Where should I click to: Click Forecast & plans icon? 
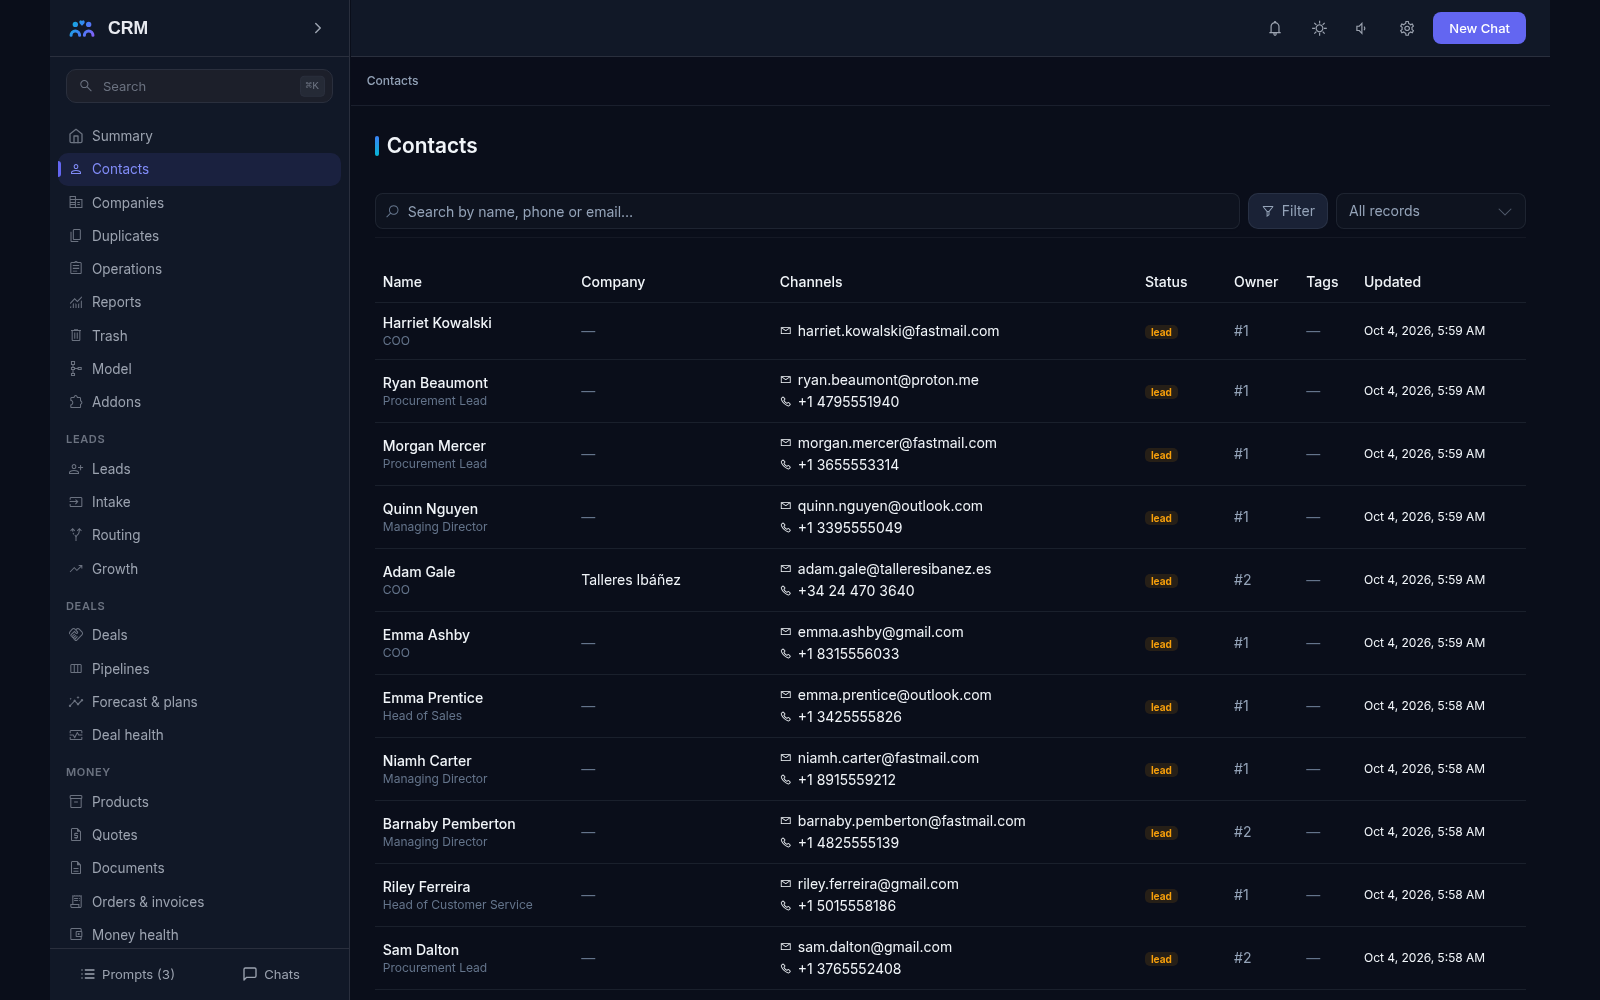point(76,702)
